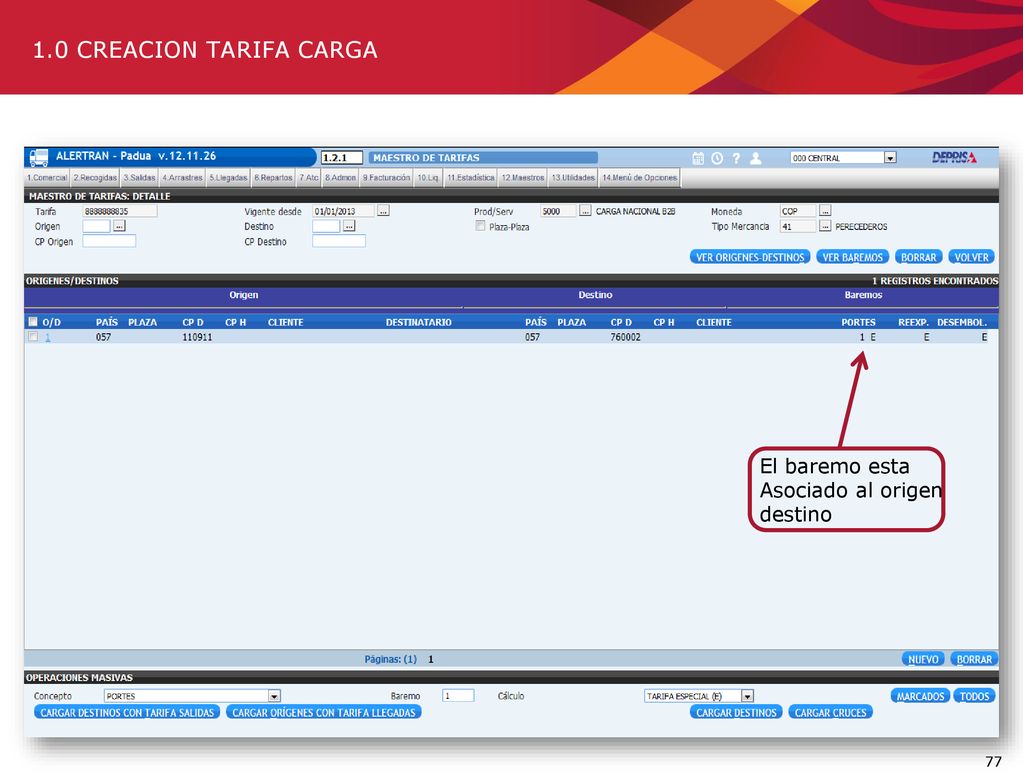Open Tipo Mercancía lookup ellipsis button
The image size is (1023, 783).
pyautogui.click(x=825, y=226)
